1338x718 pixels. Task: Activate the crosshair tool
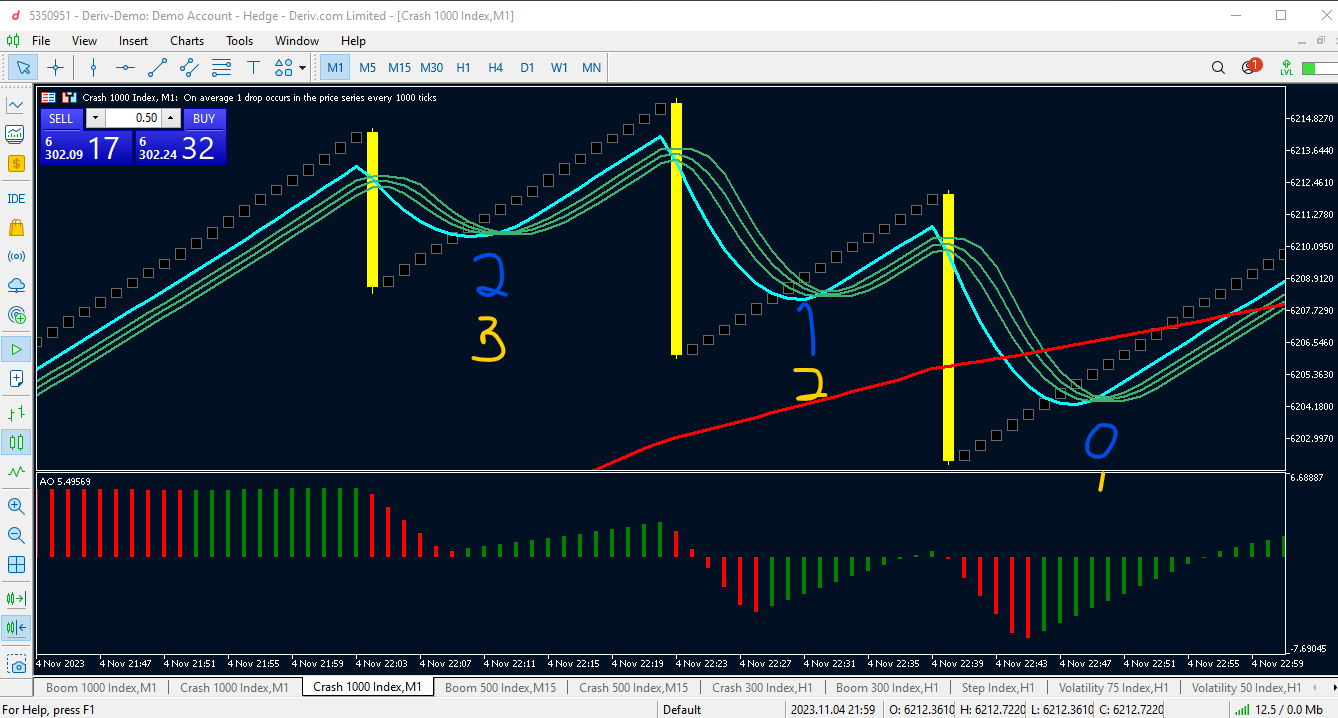tap(55, 68)
